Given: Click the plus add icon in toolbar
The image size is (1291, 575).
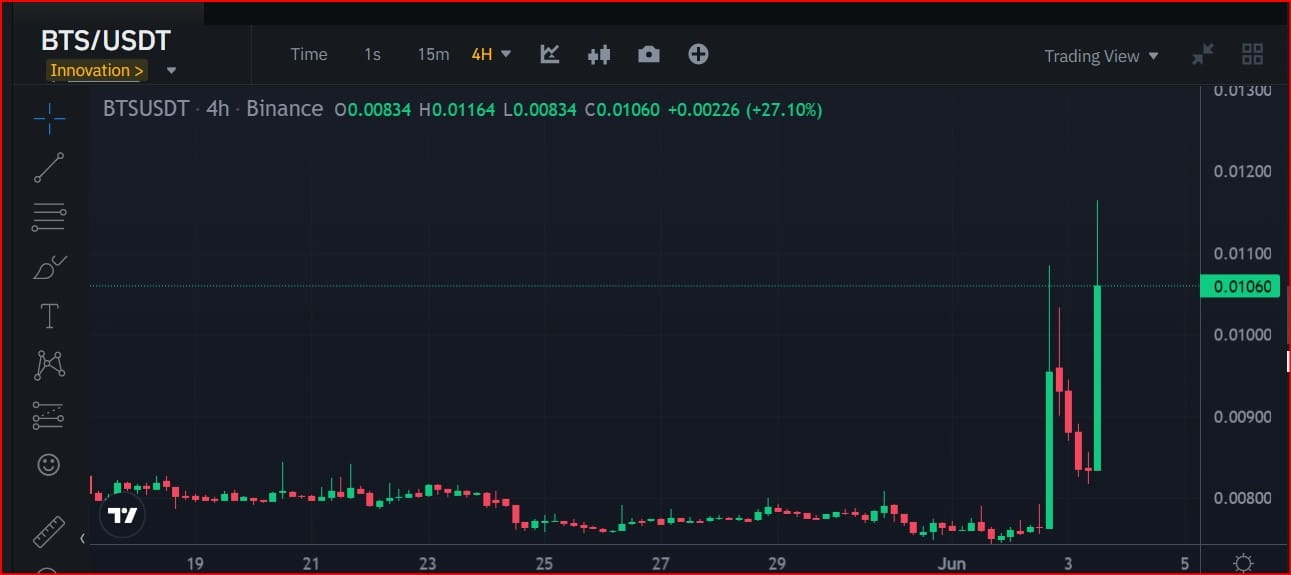Looking at the screenshot, I should tap(698, 54).
